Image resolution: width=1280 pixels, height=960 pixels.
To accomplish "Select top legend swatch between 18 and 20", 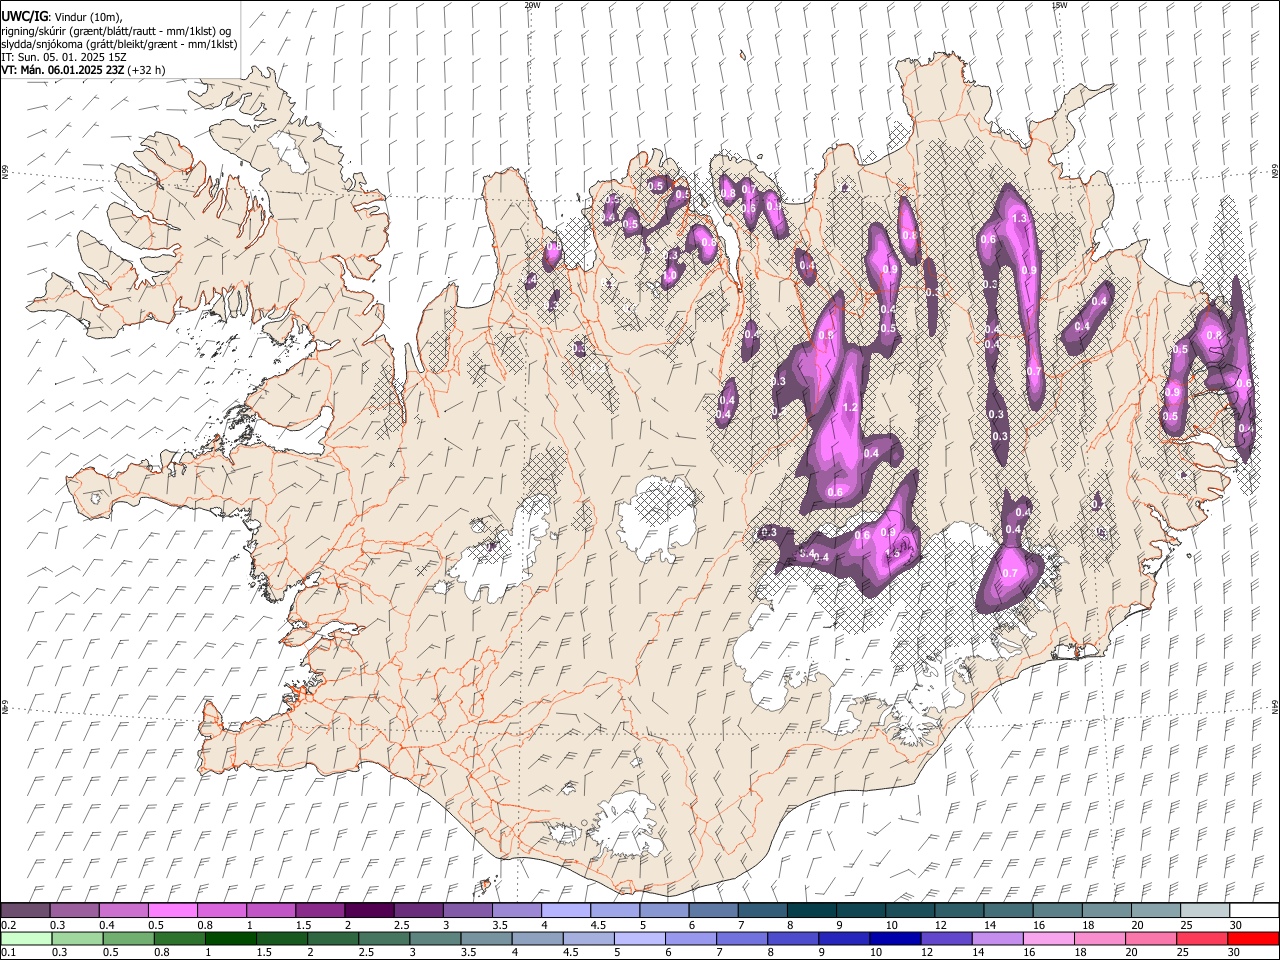I will coord(1106,910).
